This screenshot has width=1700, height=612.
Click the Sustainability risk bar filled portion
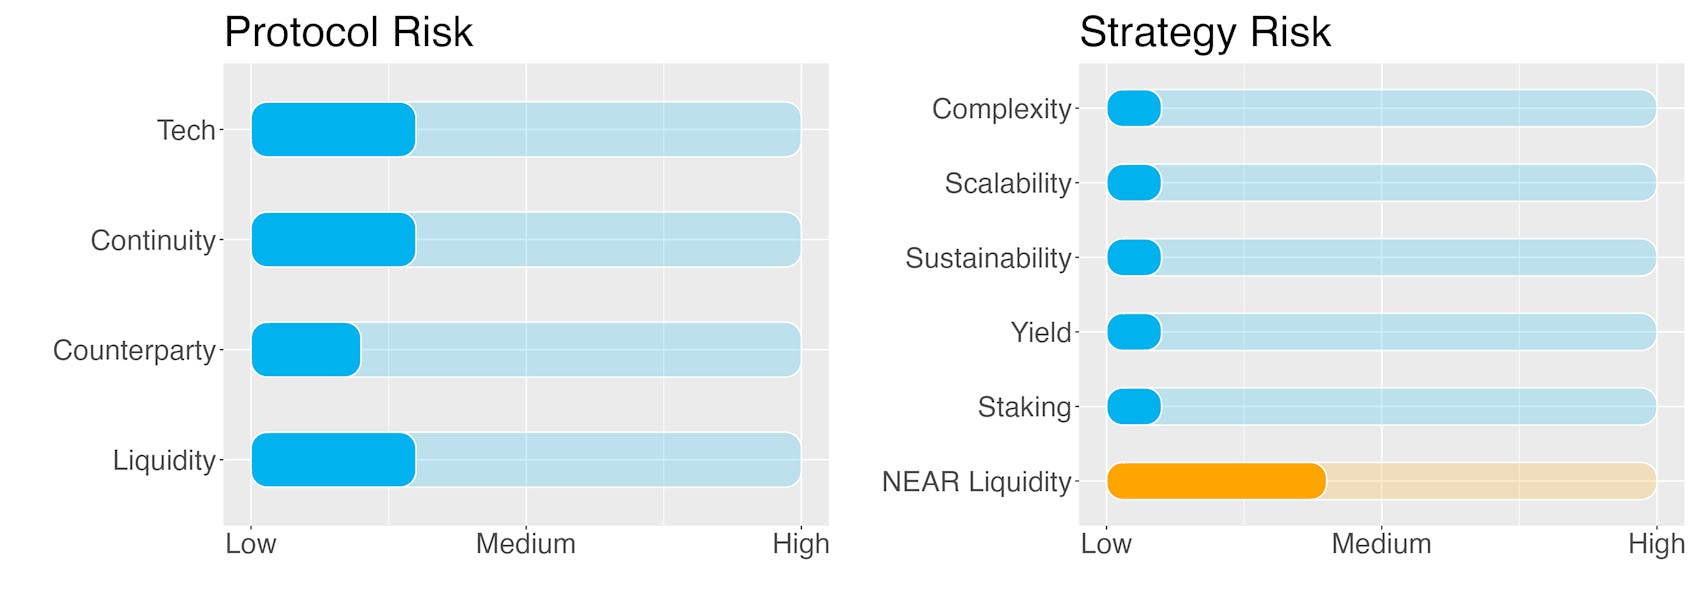coord(1134,258)
